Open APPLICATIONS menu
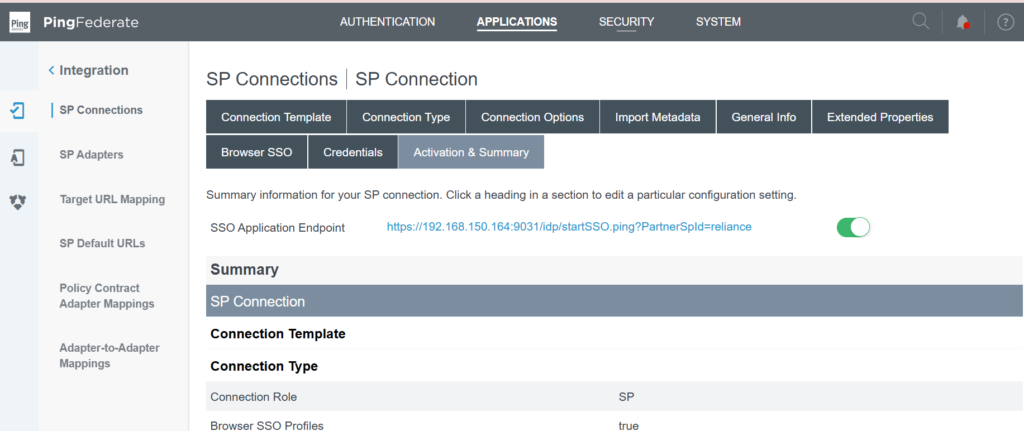The width and height of the screenshot is (1024, 431). tap(517, 22)
